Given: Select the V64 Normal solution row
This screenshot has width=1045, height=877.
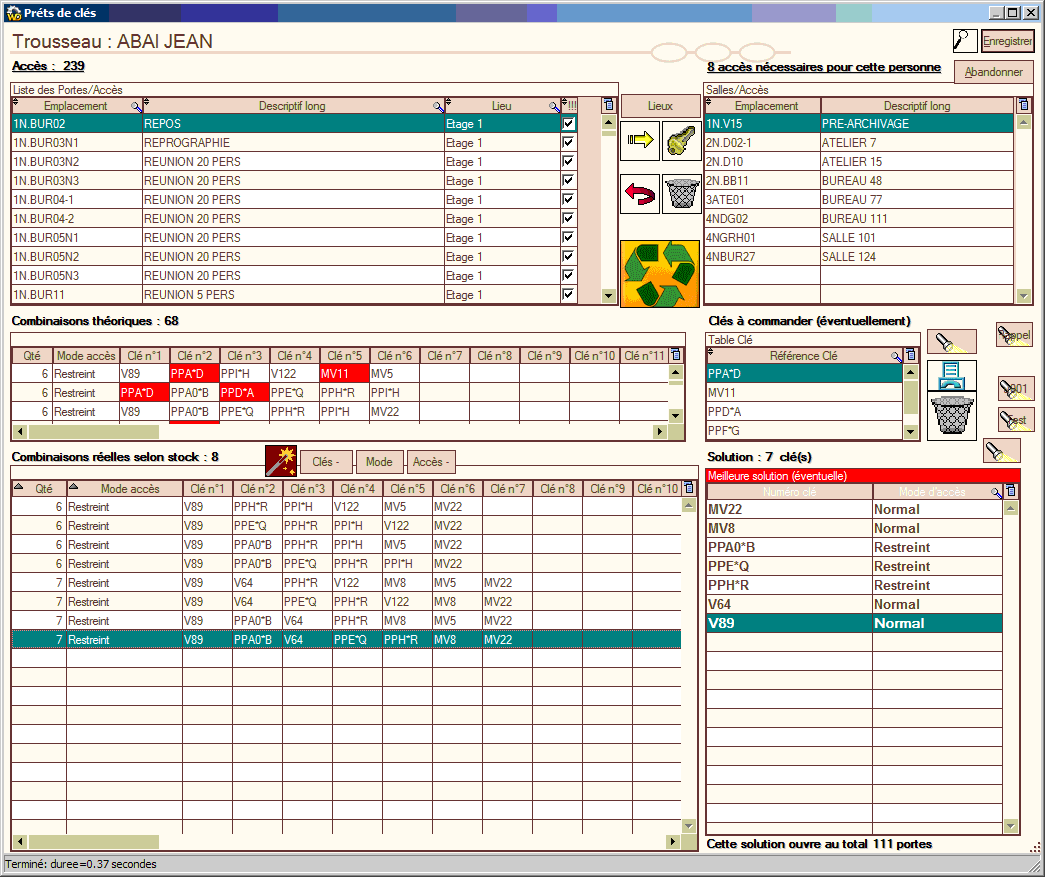Looking at the screenshot, I should 854,604.
